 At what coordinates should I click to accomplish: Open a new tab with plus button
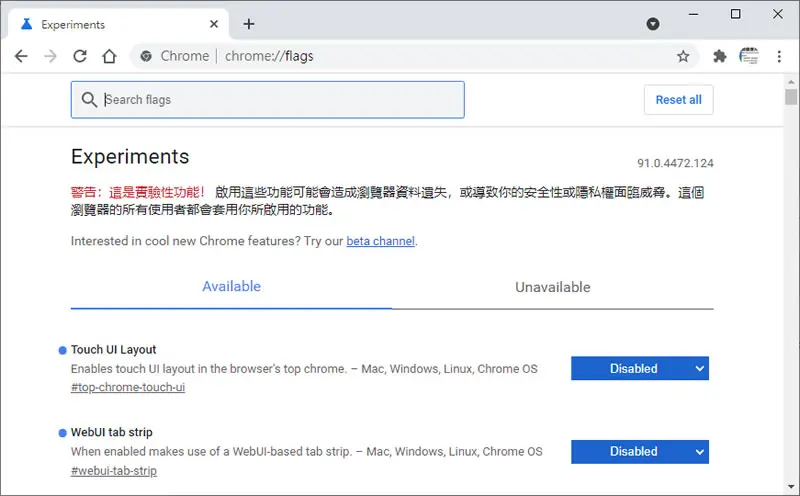[248, 24]
